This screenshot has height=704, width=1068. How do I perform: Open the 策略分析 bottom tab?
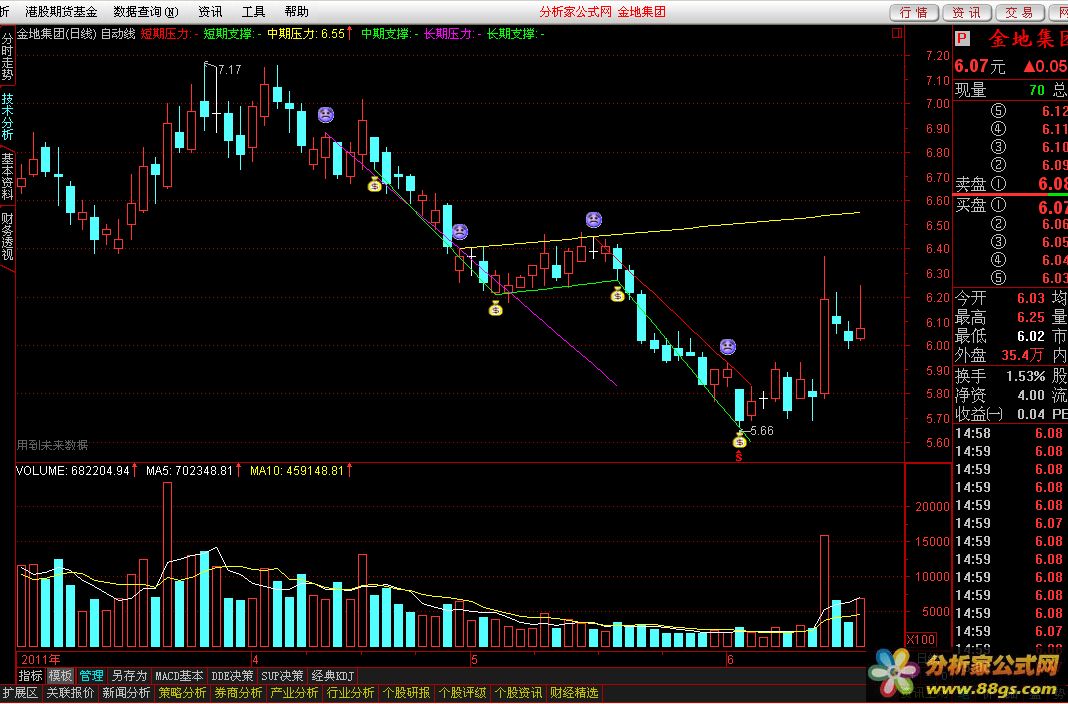[x=182, y=692]
